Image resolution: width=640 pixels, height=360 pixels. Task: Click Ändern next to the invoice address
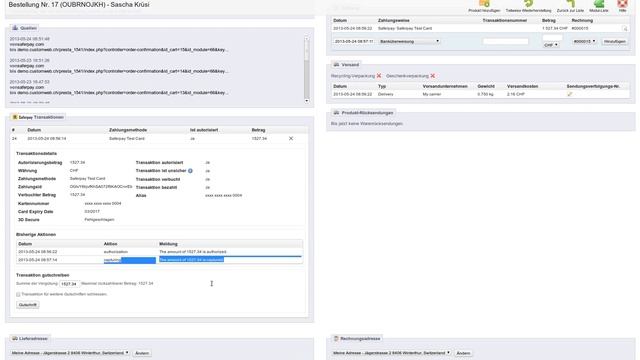(x=463, y=353)
